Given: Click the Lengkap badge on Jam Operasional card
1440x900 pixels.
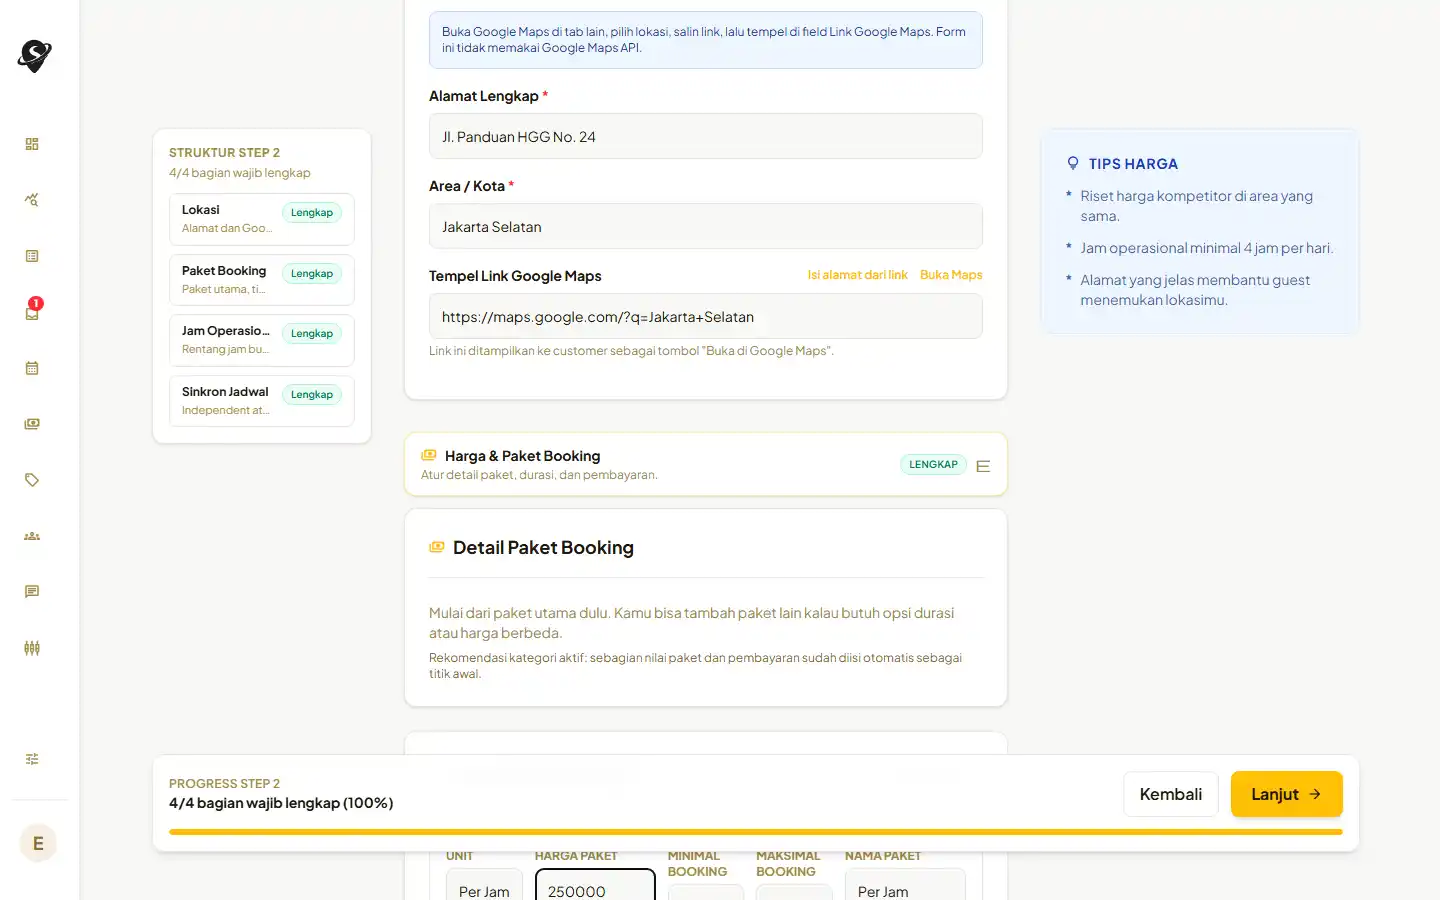Looking at the screenshot, I should click(312, 334).
